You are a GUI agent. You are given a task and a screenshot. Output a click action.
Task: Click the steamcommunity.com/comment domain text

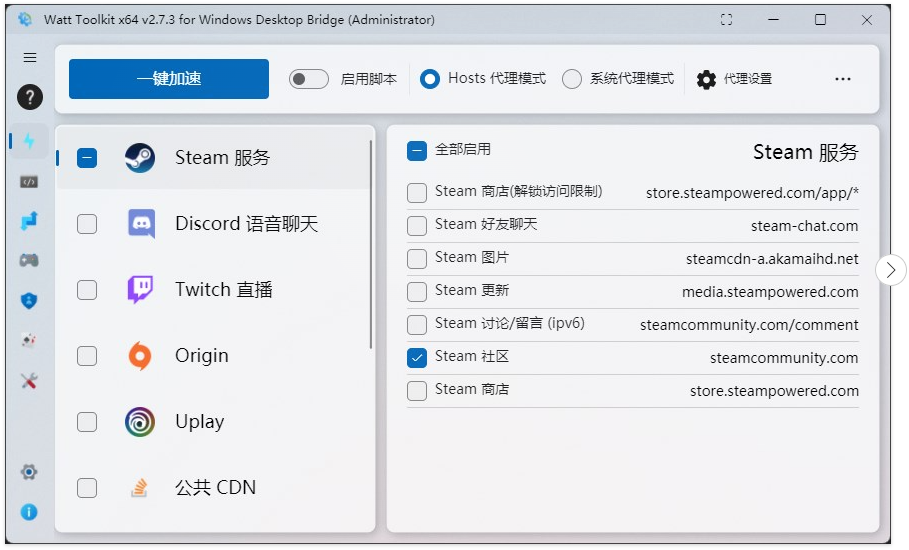click(x=749, y=325)
